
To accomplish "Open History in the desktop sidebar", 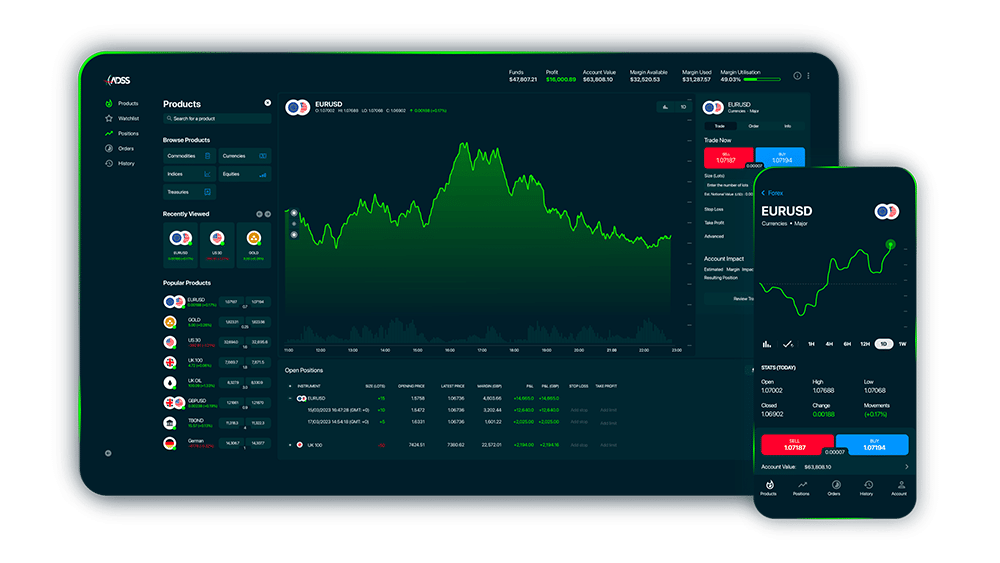I will (125, 163).
